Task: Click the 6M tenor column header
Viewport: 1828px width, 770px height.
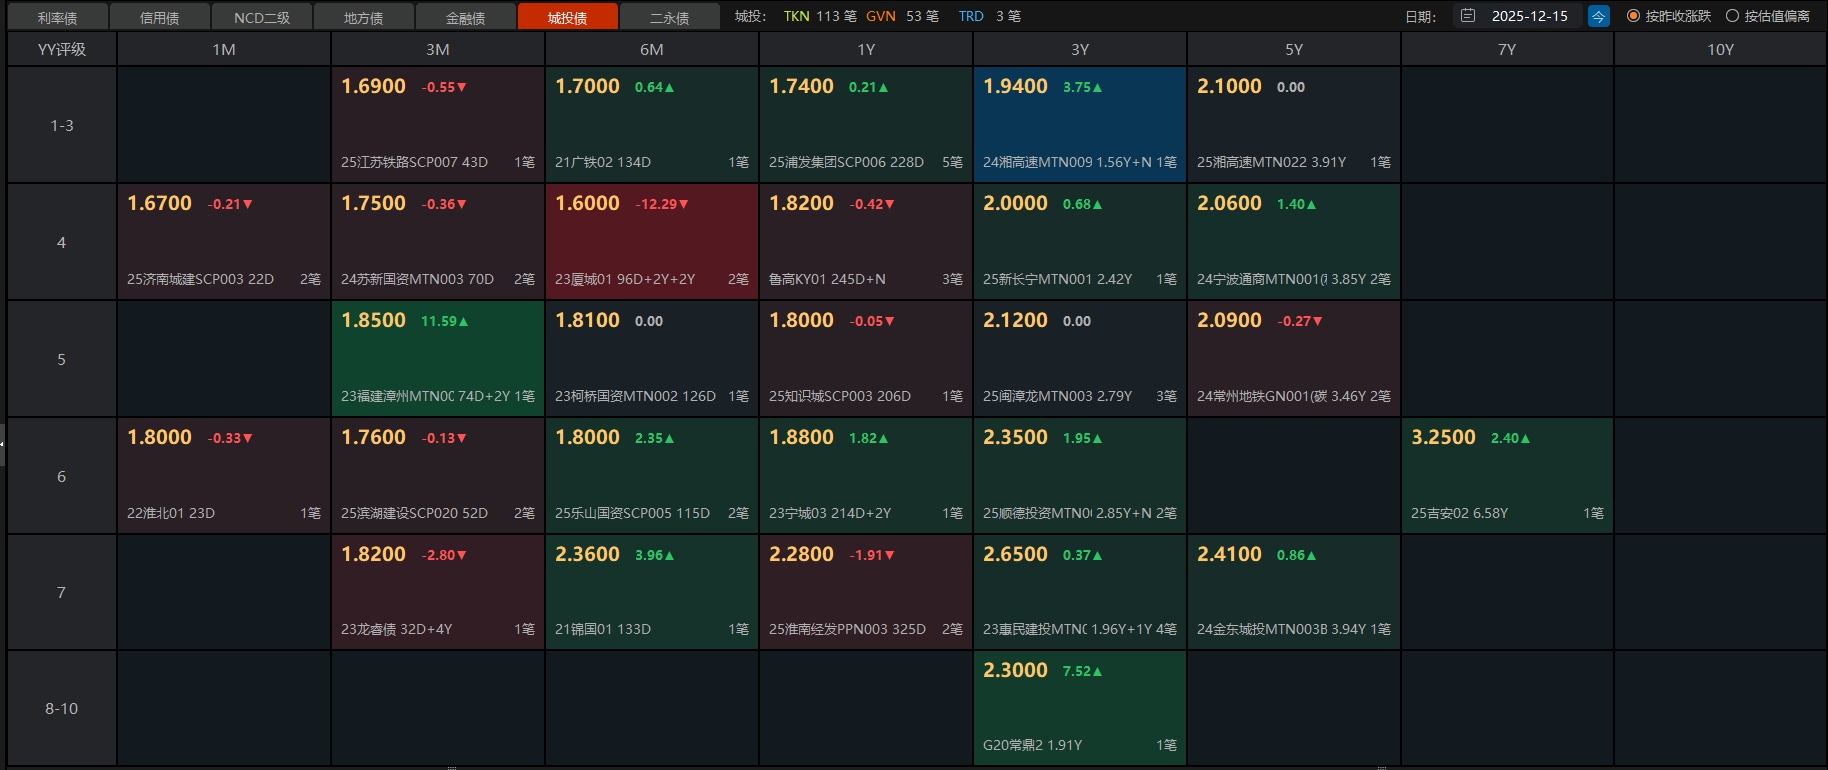Action: click(652, 49)
